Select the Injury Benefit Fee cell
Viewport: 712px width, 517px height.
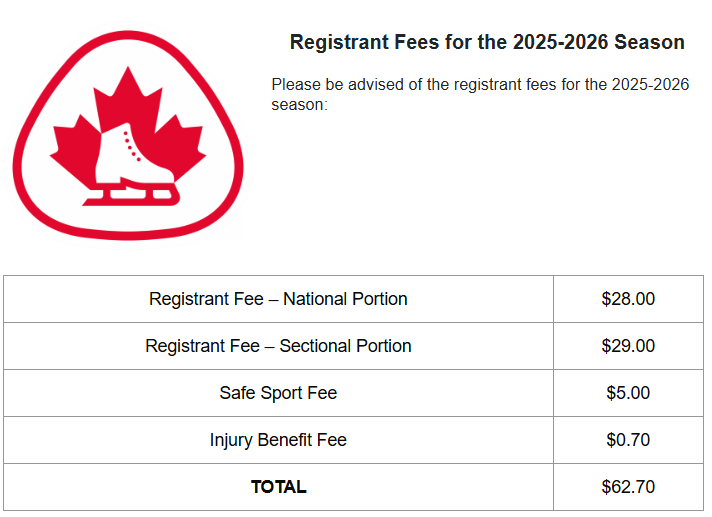pos(278,440)
